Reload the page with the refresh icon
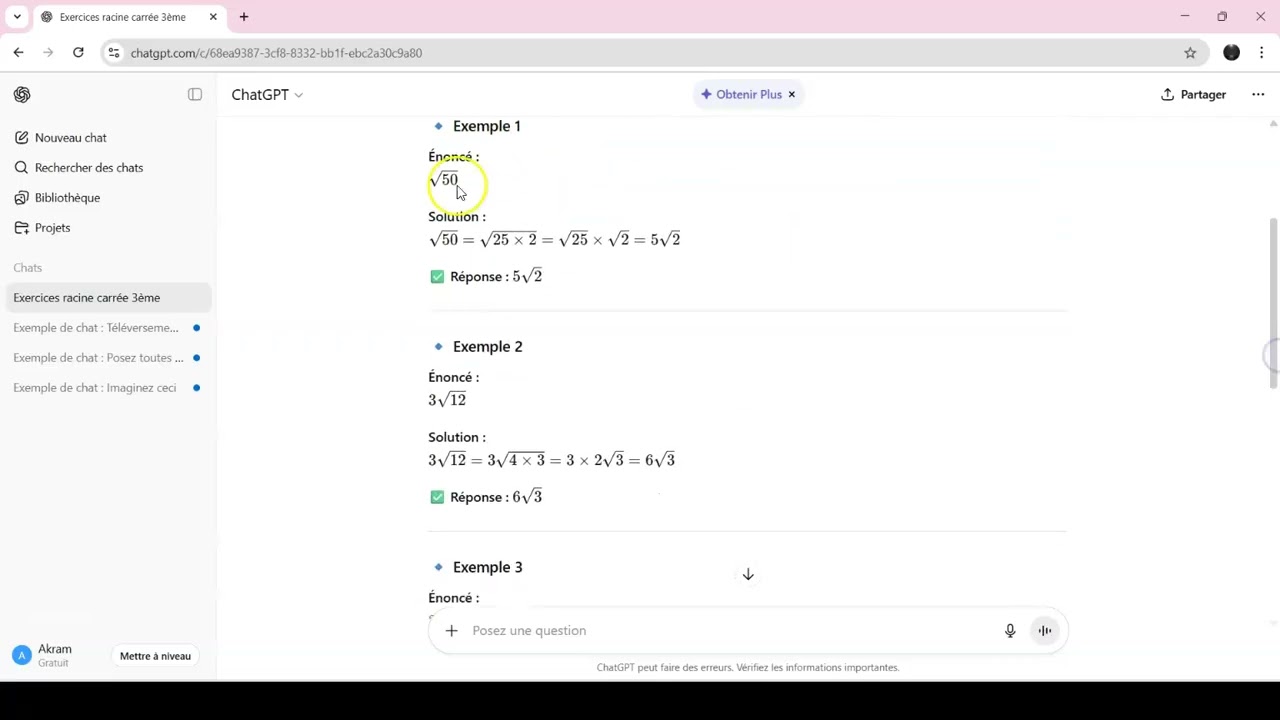The width and height of the screenshot is (1280, 720). 78,53
